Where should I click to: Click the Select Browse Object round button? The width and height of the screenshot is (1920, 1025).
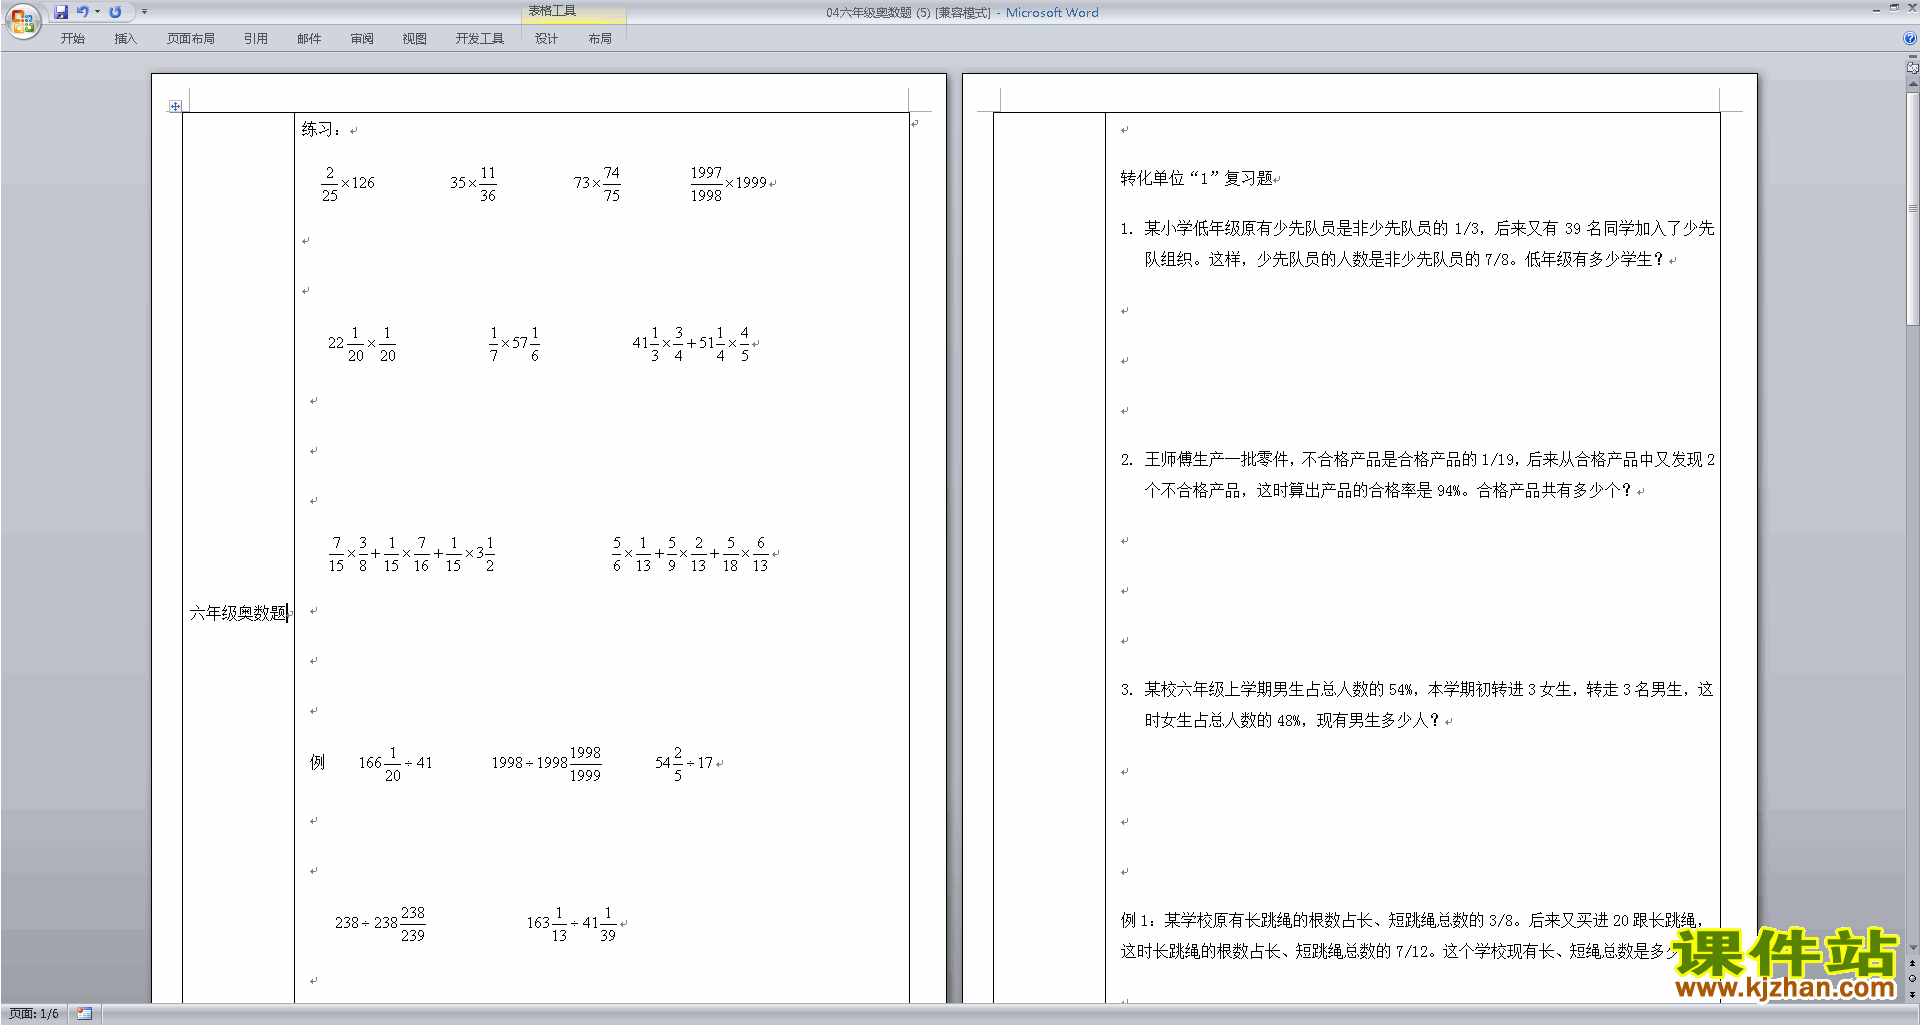point(1913,978)
